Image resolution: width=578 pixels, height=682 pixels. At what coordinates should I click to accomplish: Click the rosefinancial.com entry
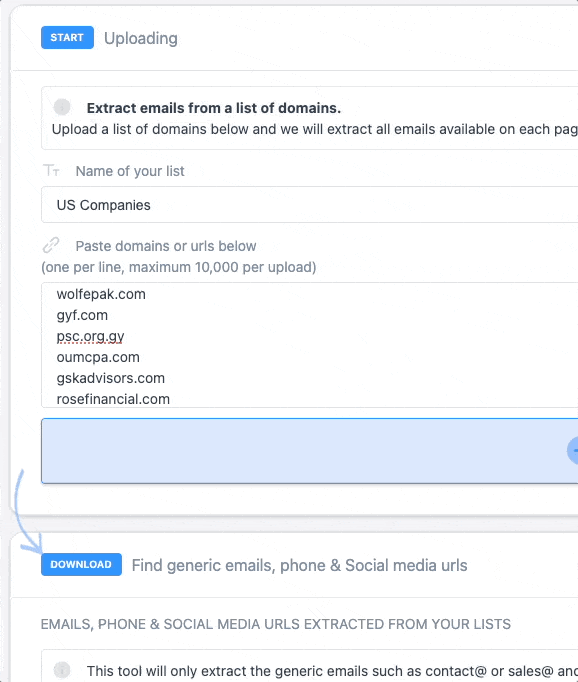113,399
